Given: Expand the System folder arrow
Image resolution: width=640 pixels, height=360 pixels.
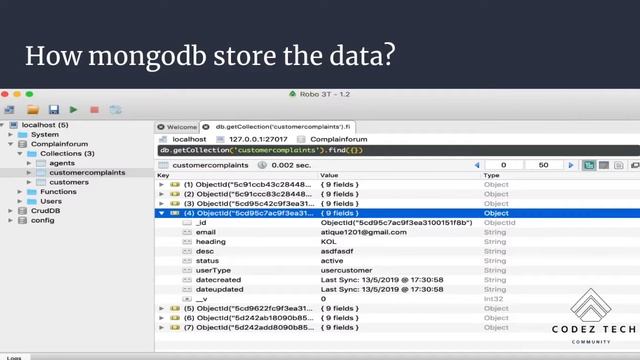Looking at the screenshot, I should click(x=11, y=134).
